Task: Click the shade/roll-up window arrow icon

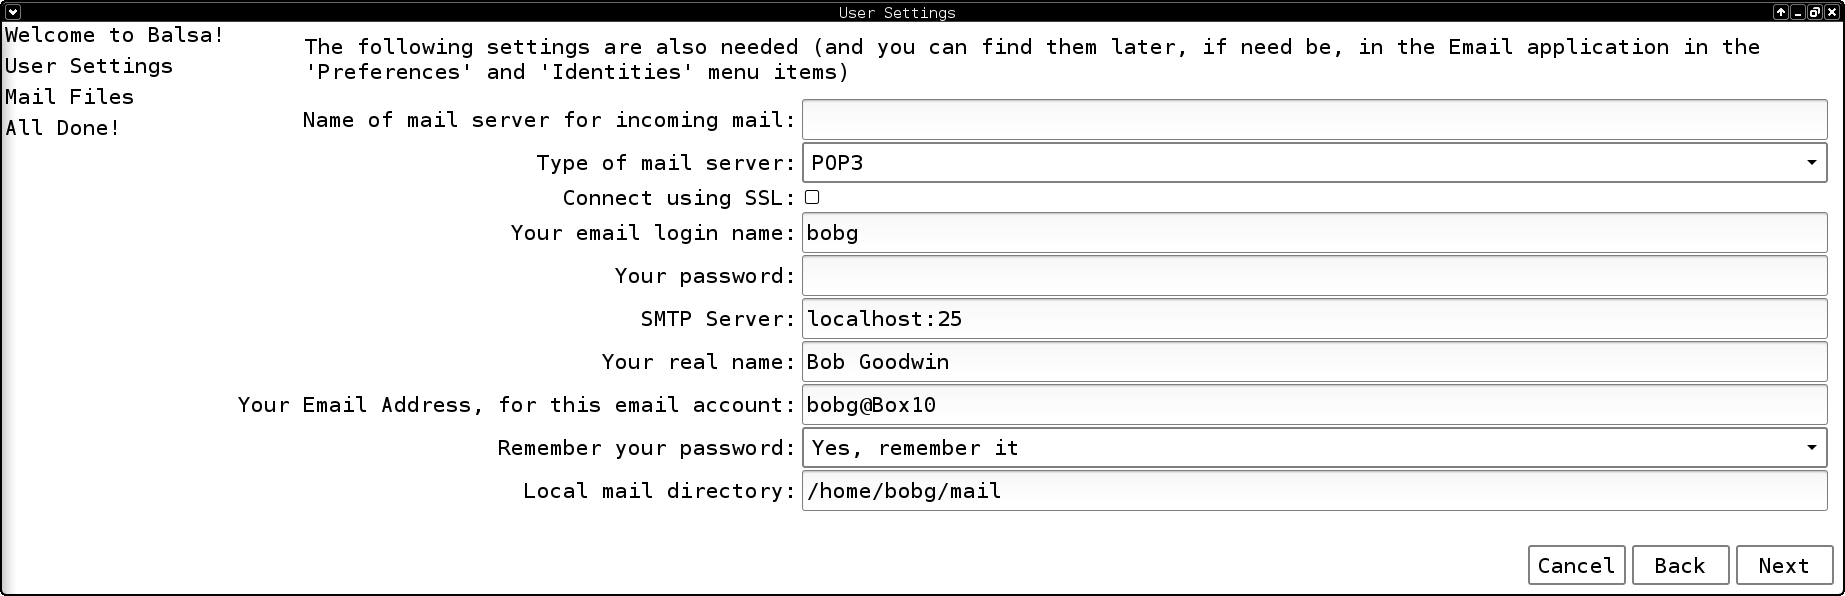Action: pos(1781,12)
